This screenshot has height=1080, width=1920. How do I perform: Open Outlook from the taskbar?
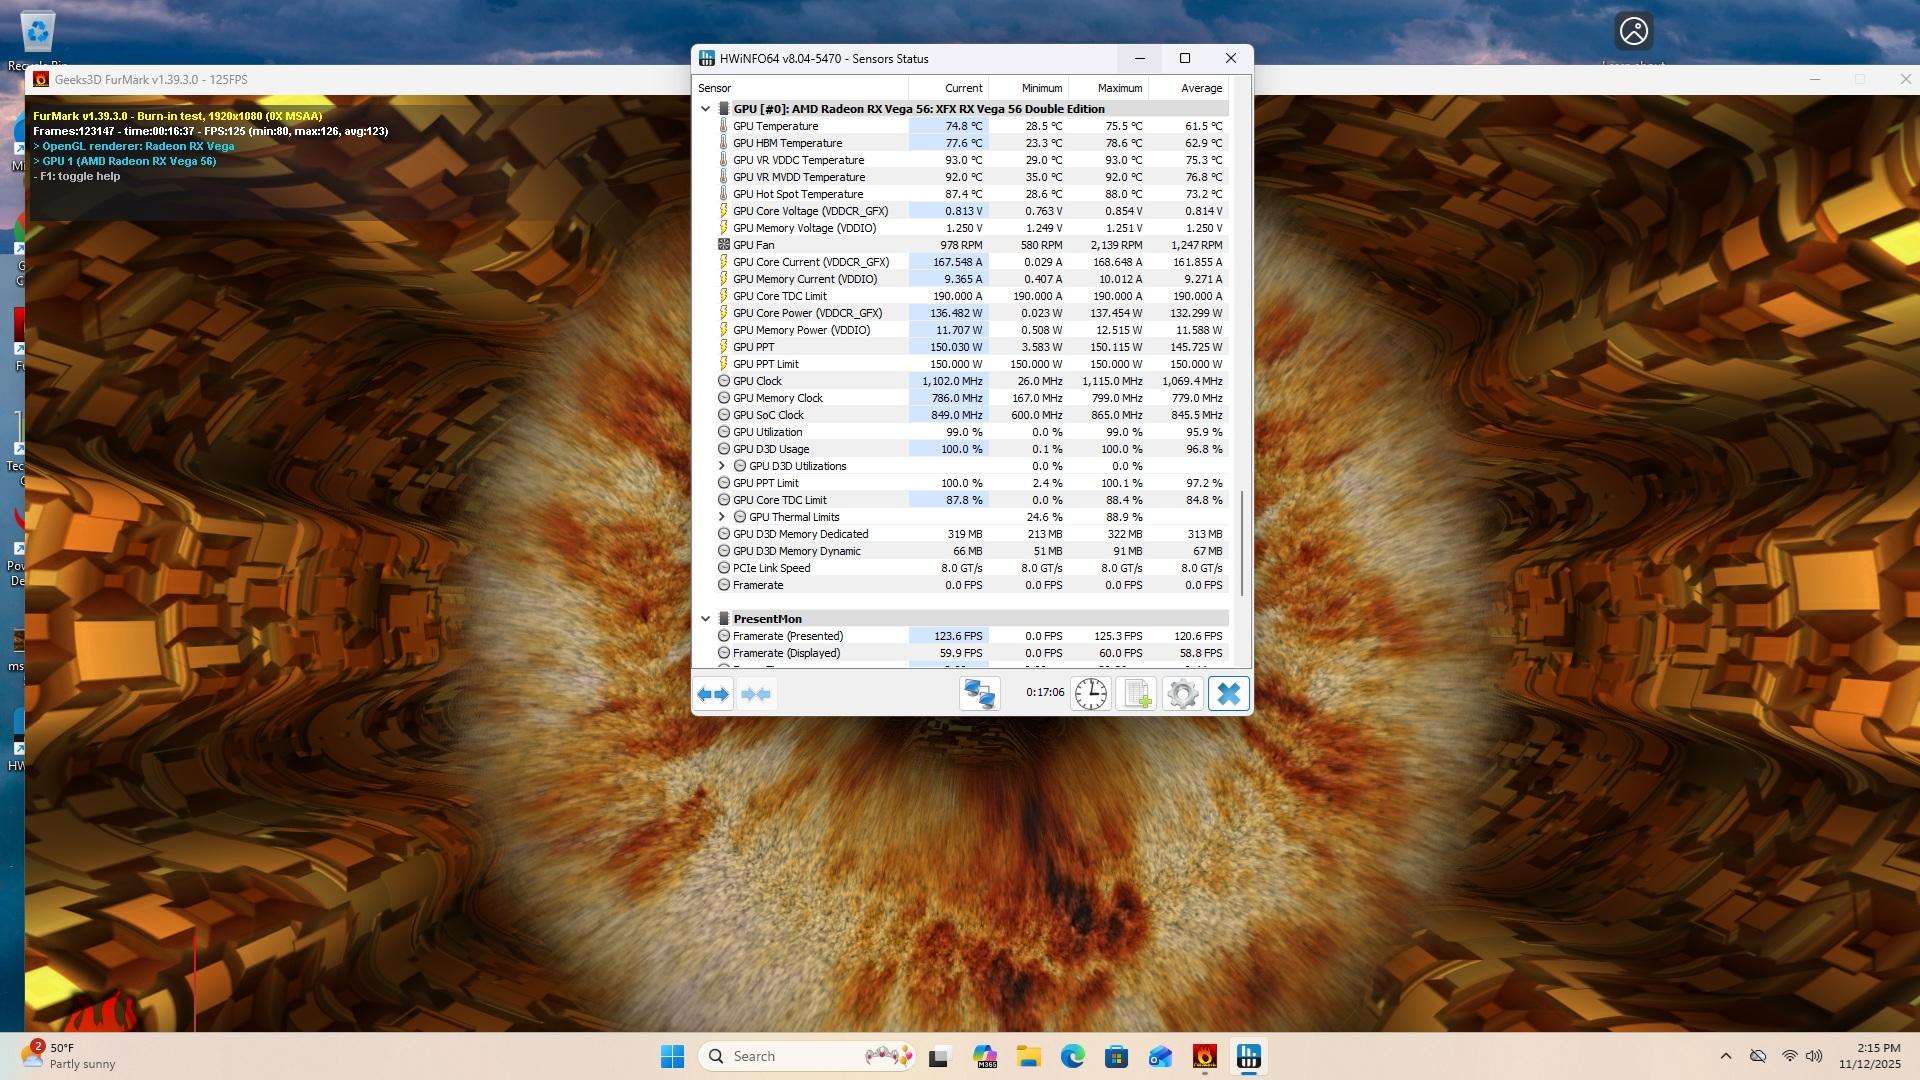[1161, 1056]
